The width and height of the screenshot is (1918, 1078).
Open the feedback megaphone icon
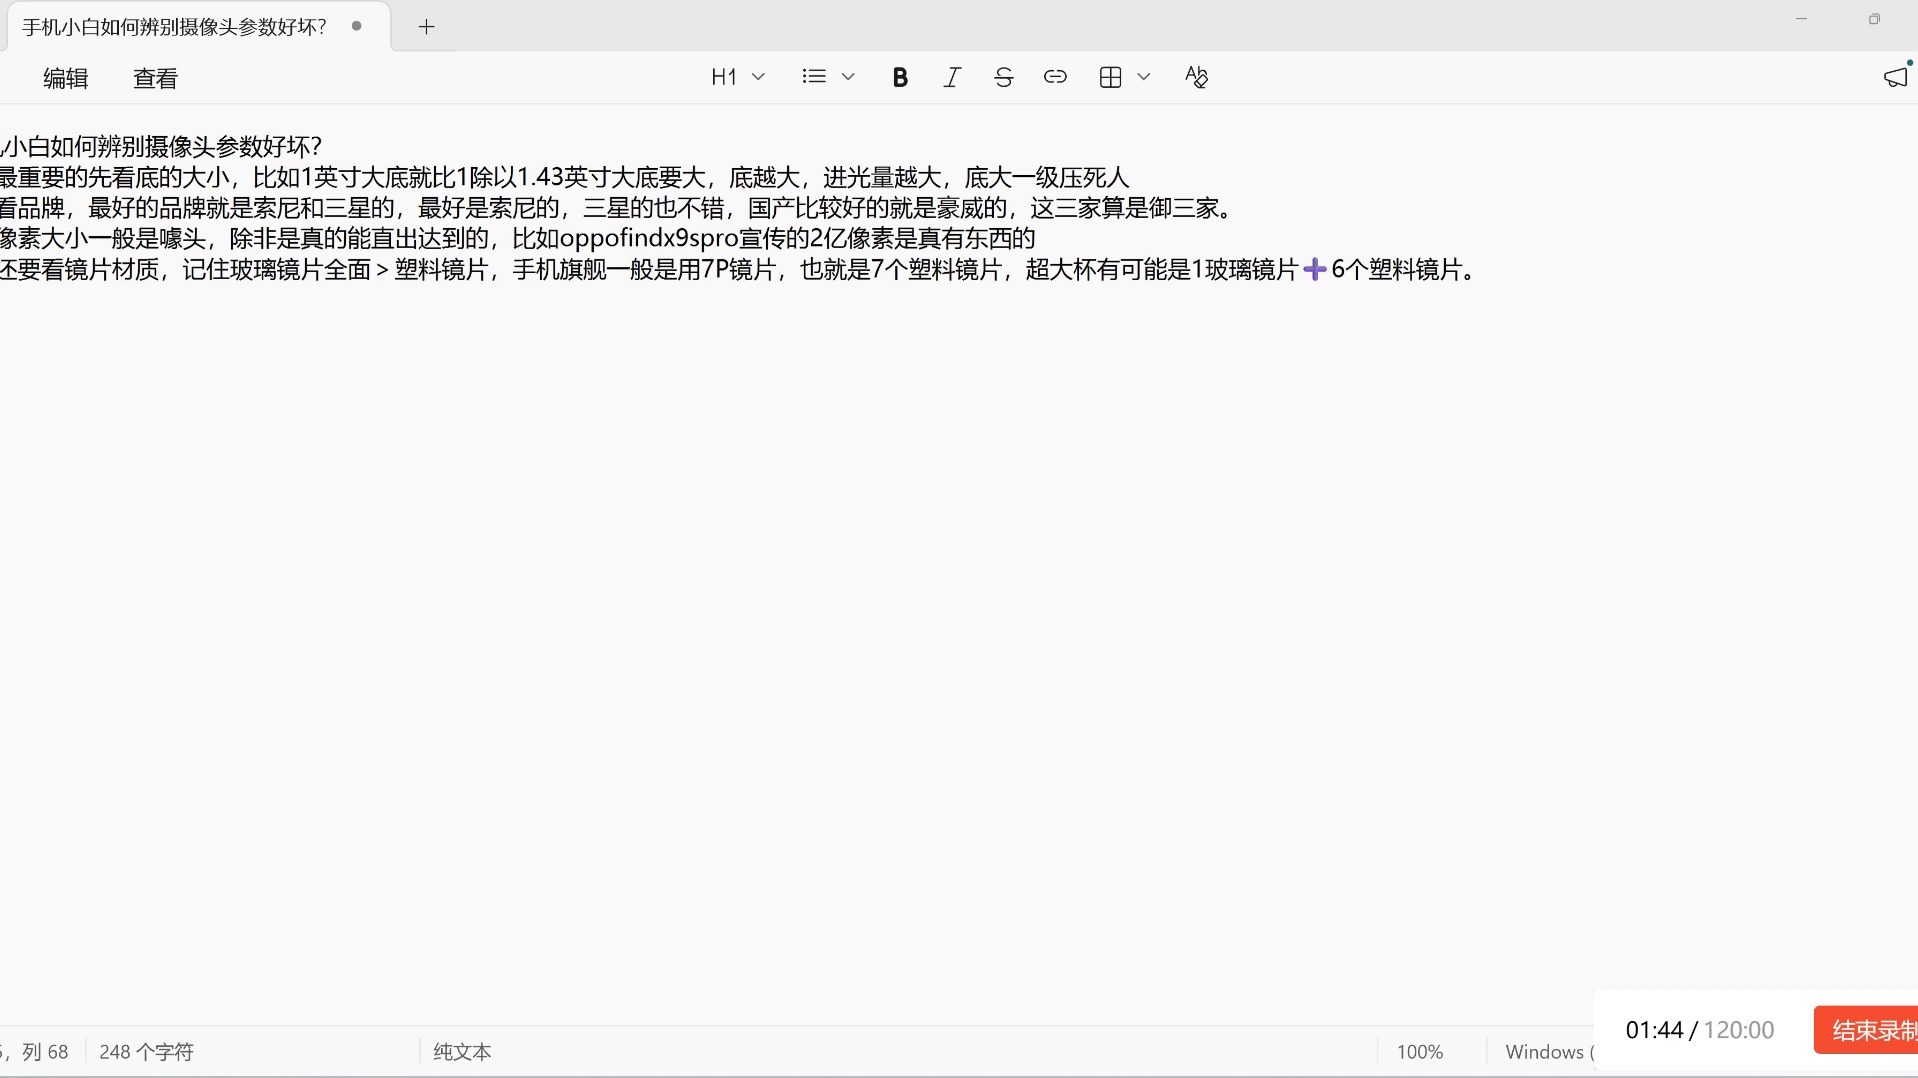[1895, 77]
